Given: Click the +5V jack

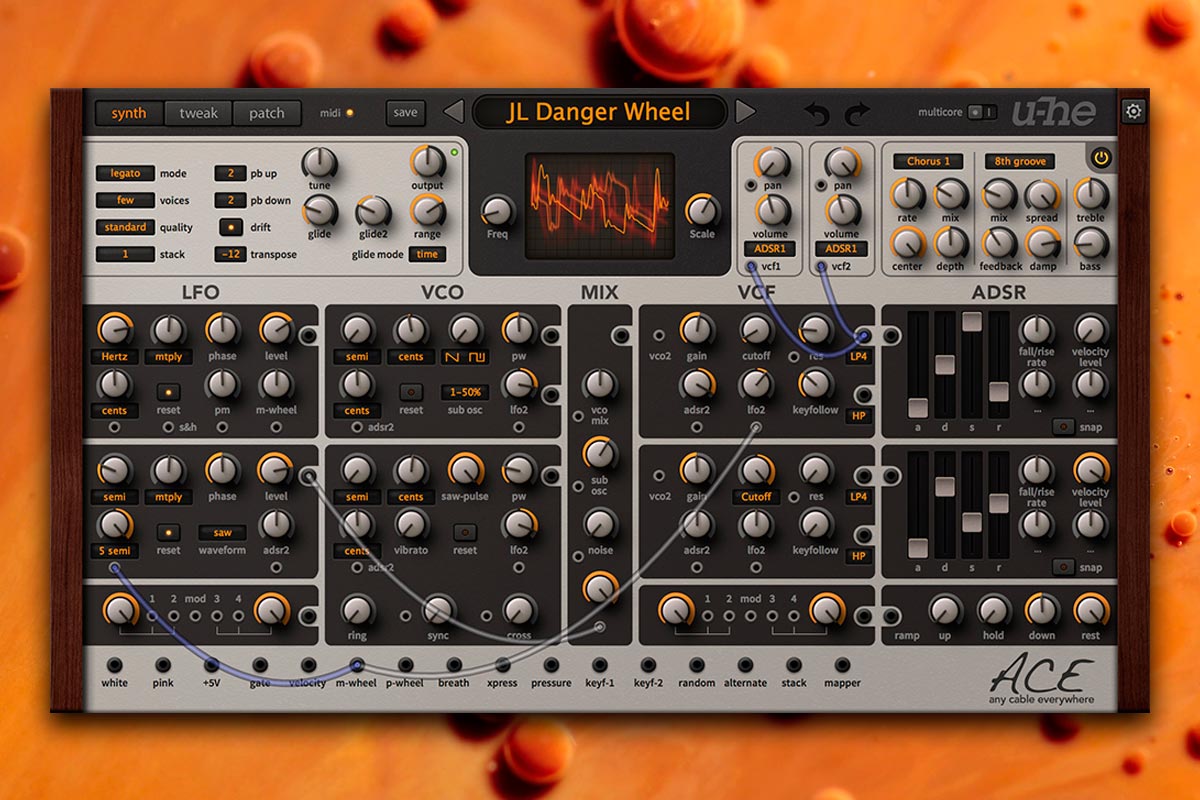Looking at the screenshot, I should (x=211, y=664).
